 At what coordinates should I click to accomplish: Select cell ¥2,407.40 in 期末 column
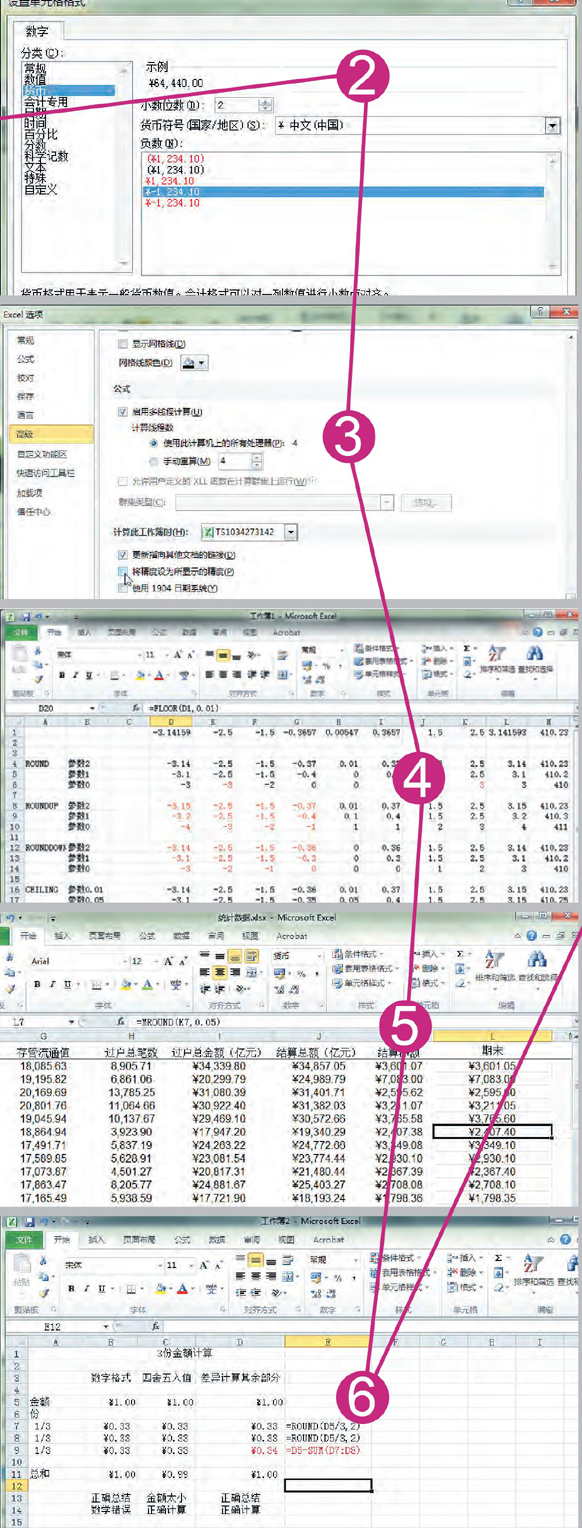[492, 1131]
